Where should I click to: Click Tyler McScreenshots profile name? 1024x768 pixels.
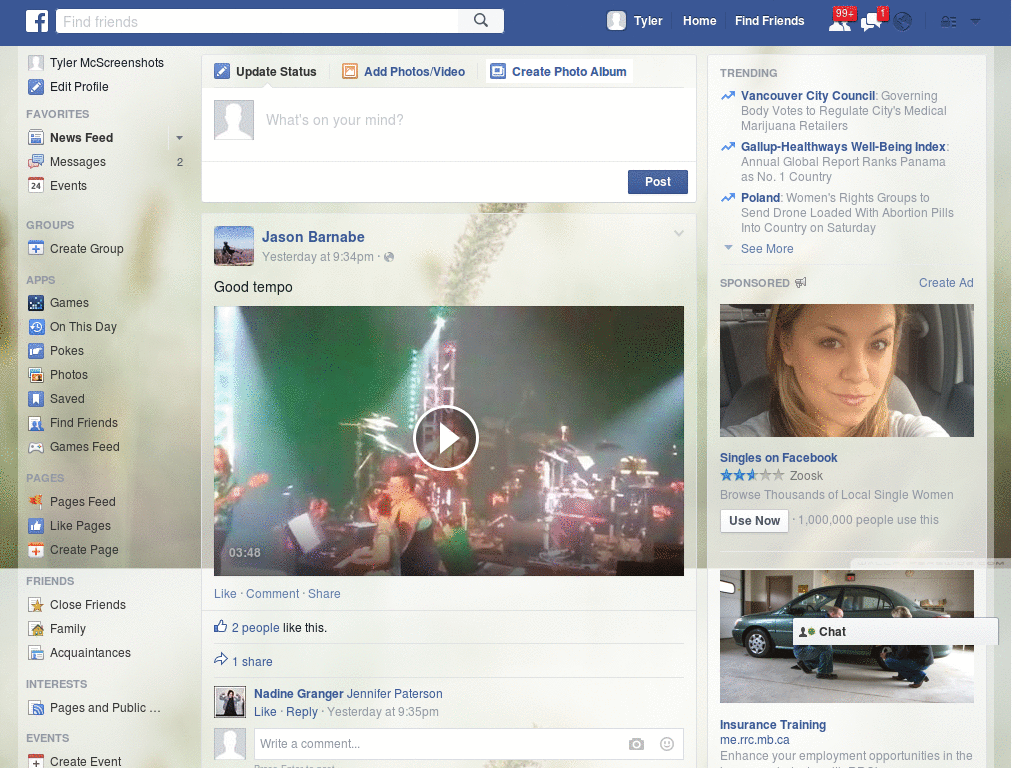click(106, 63)
